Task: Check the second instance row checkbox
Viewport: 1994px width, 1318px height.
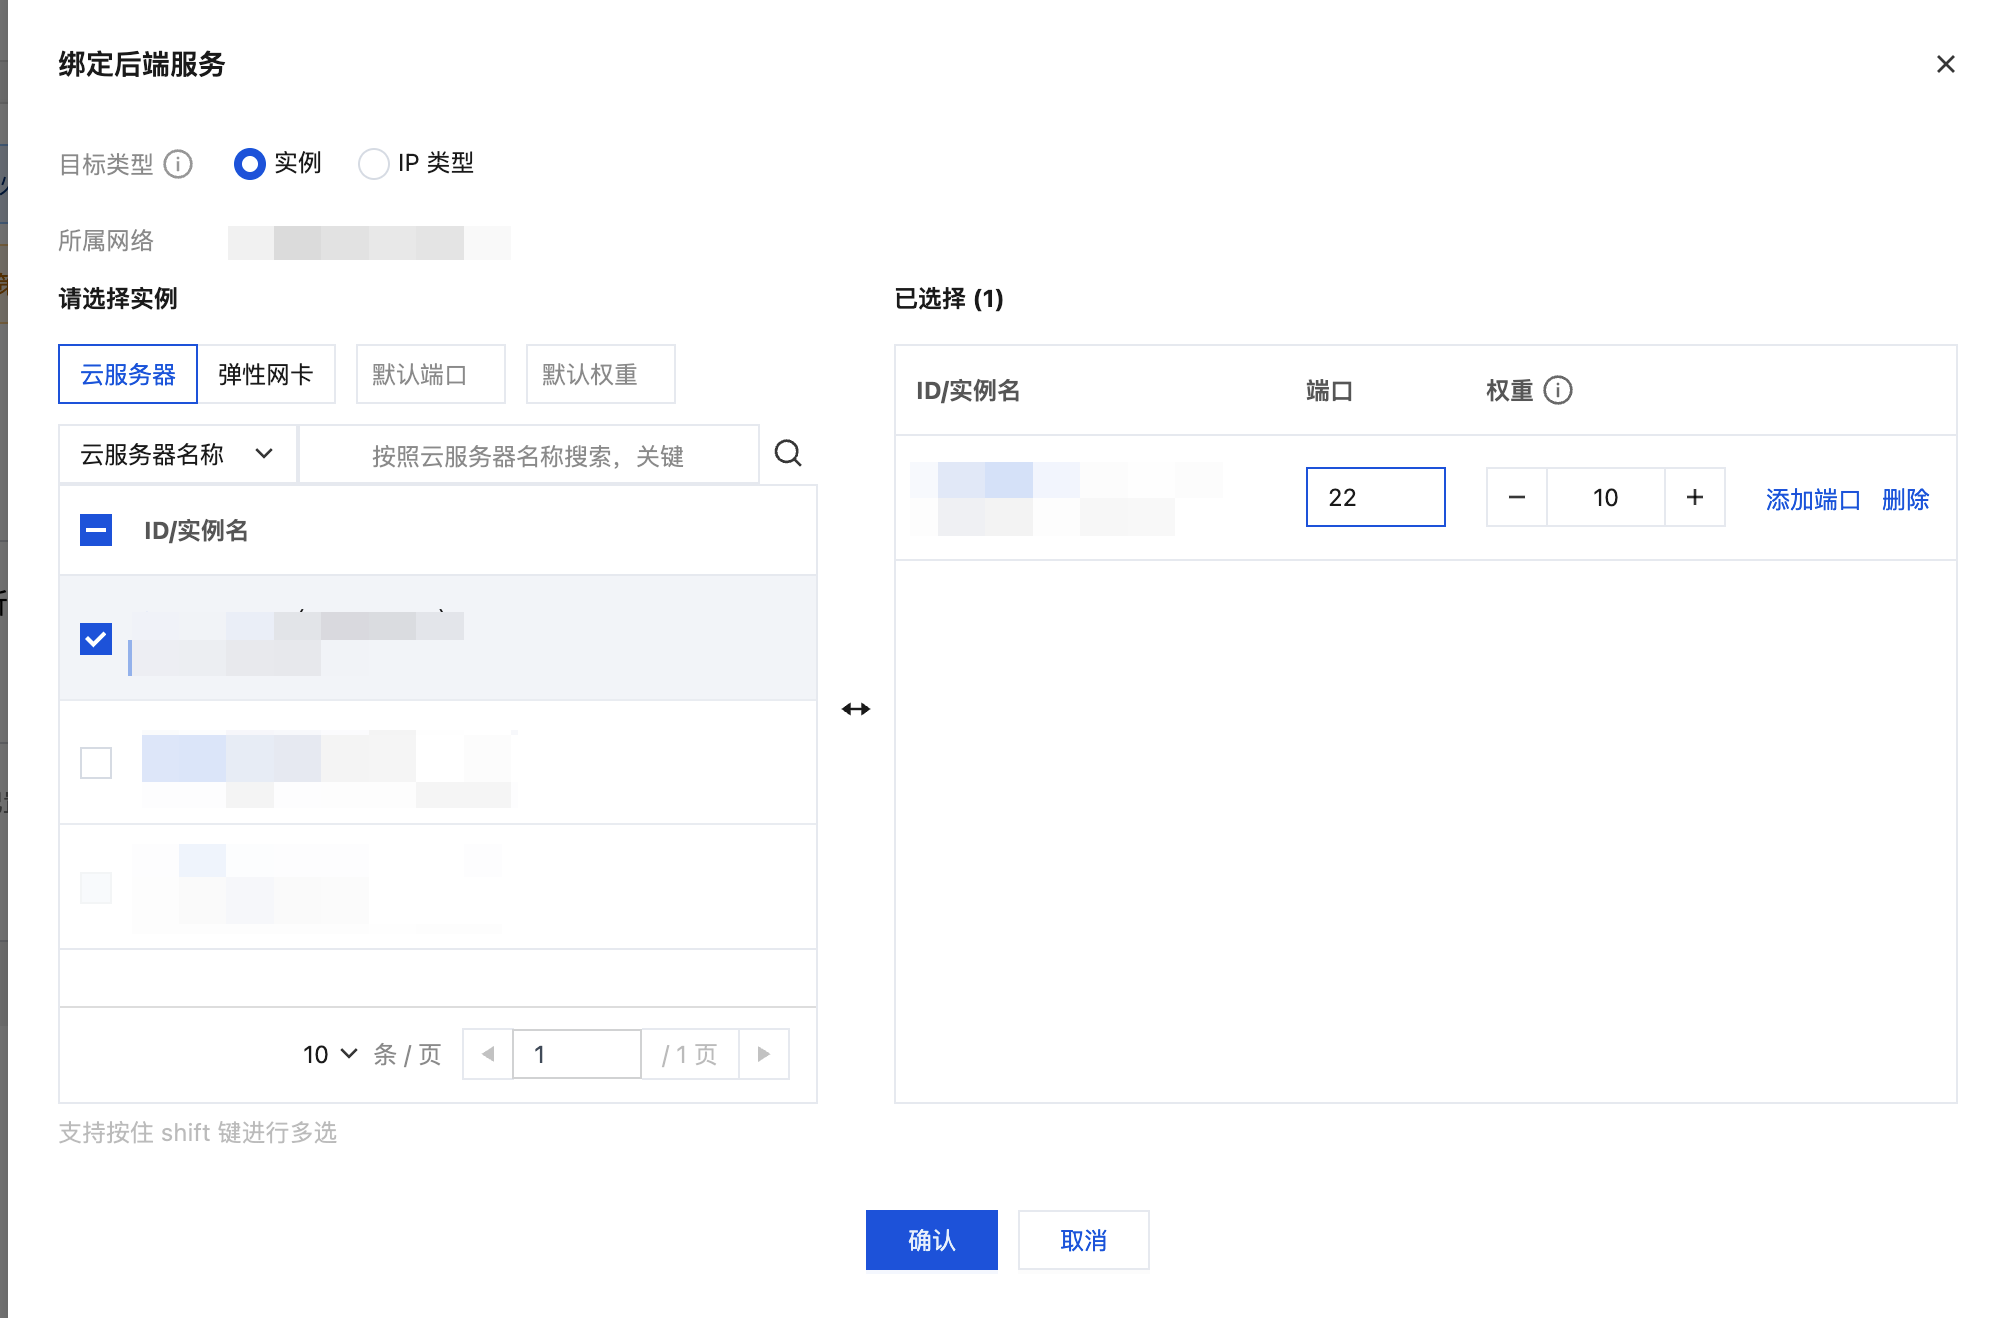Action: pos(96,763)
